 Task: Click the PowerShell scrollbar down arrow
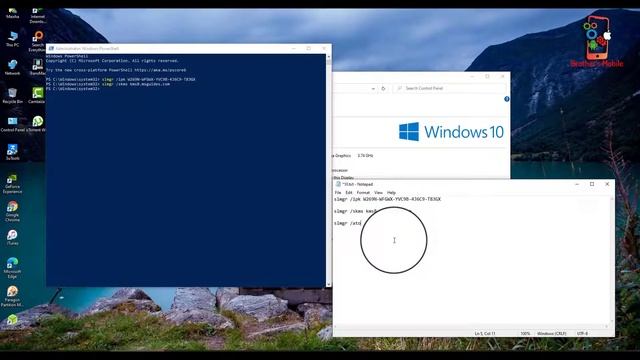(329, 284)
